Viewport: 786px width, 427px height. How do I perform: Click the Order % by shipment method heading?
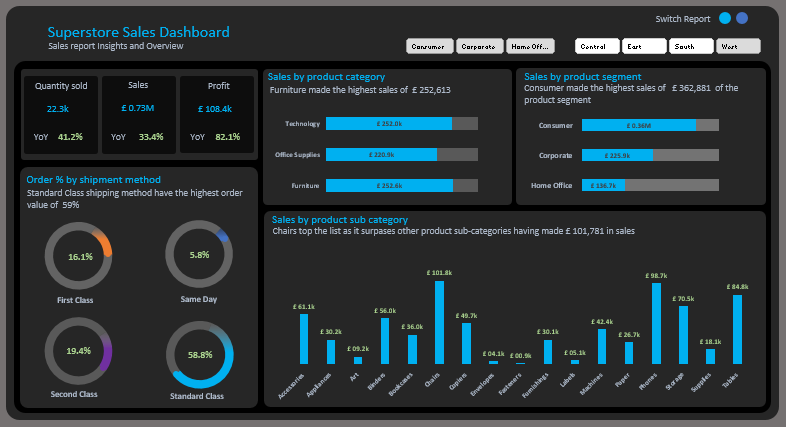94,179
